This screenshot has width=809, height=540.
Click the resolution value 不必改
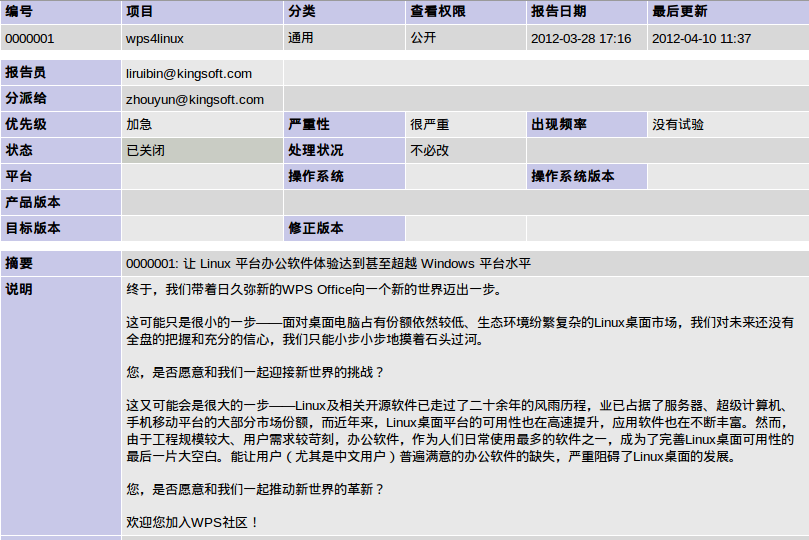coord(430,151)
